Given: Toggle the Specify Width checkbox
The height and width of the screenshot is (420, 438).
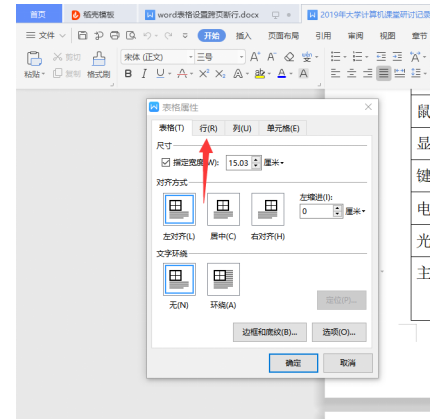Looking at the screenshot, I should (166, 163).
